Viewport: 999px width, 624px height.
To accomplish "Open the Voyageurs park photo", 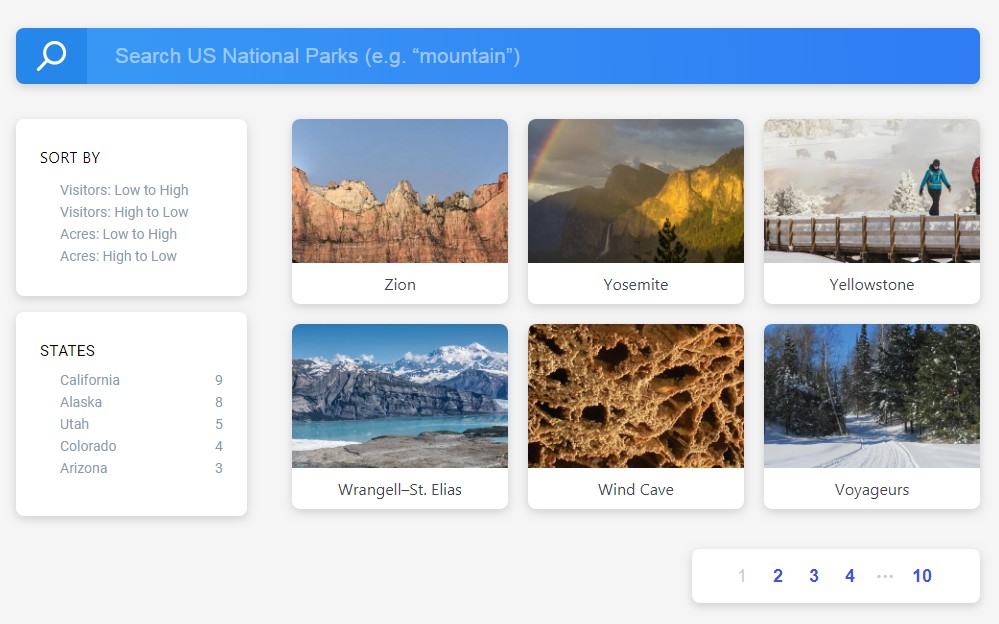I will 872,396.
